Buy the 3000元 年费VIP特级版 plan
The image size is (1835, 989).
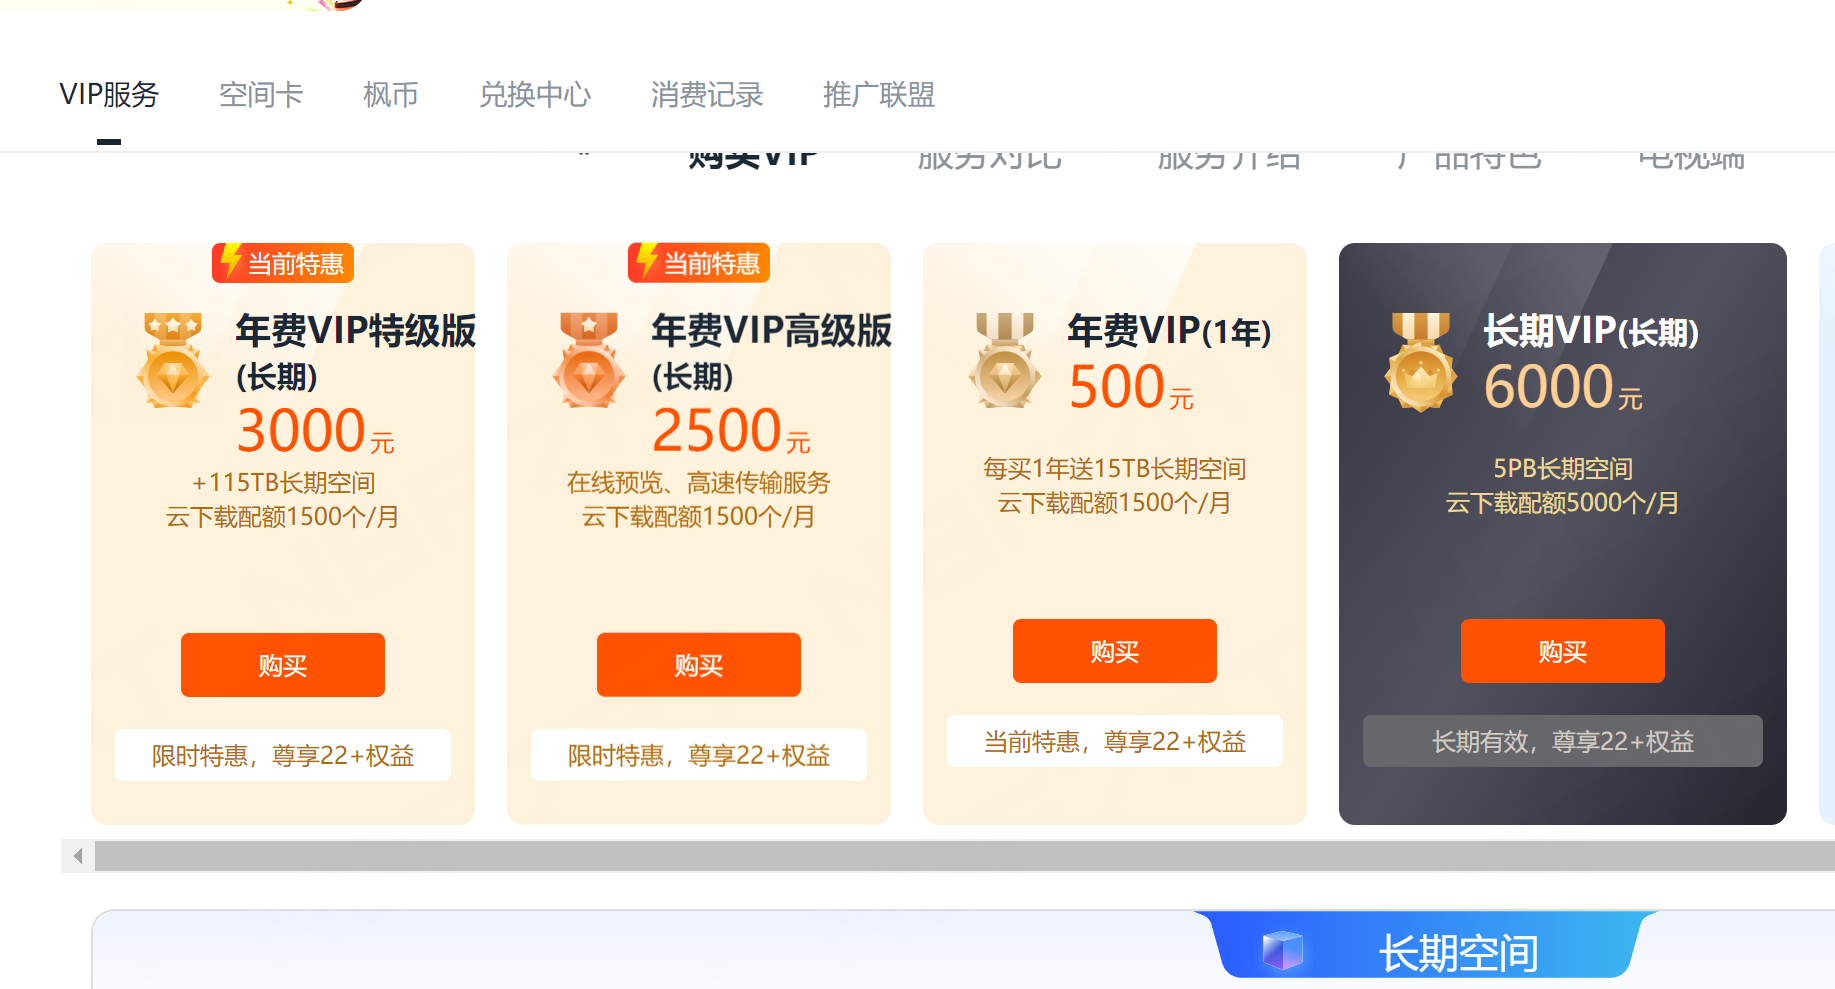point(283,665)
